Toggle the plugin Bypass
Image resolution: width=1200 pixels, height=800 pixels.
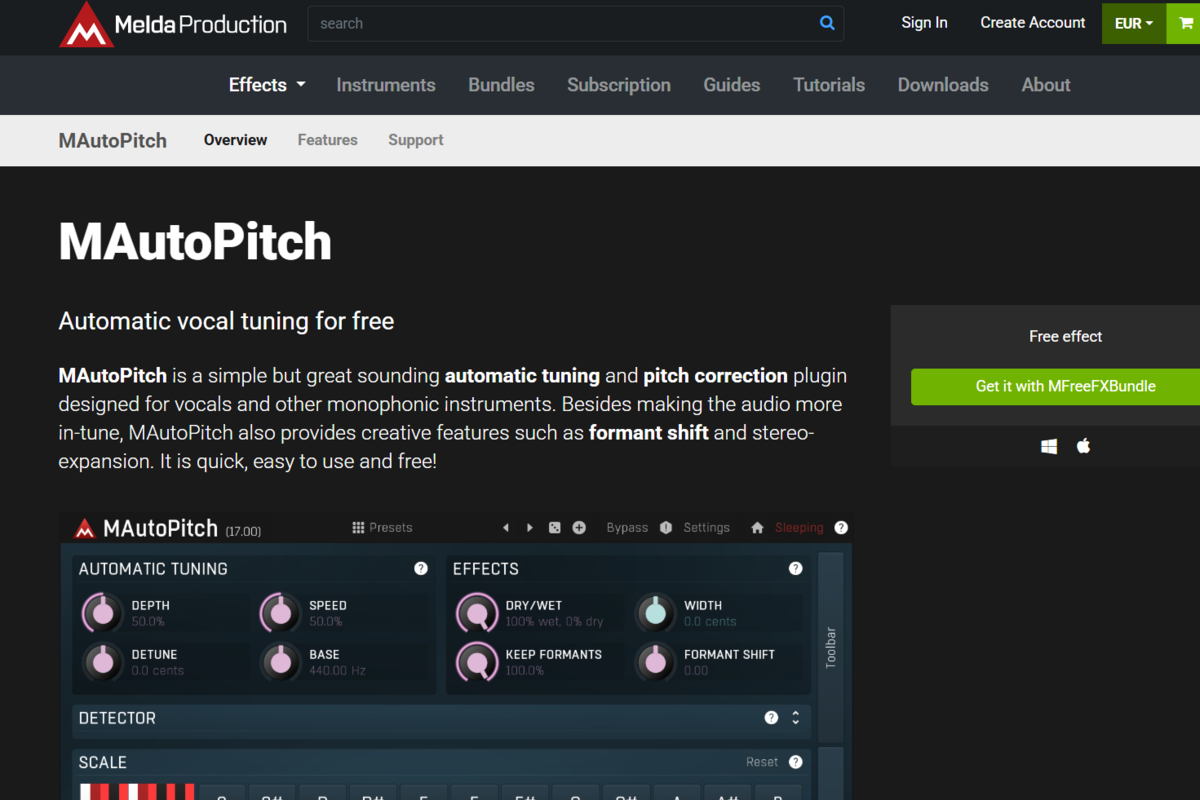pos(627,528)
